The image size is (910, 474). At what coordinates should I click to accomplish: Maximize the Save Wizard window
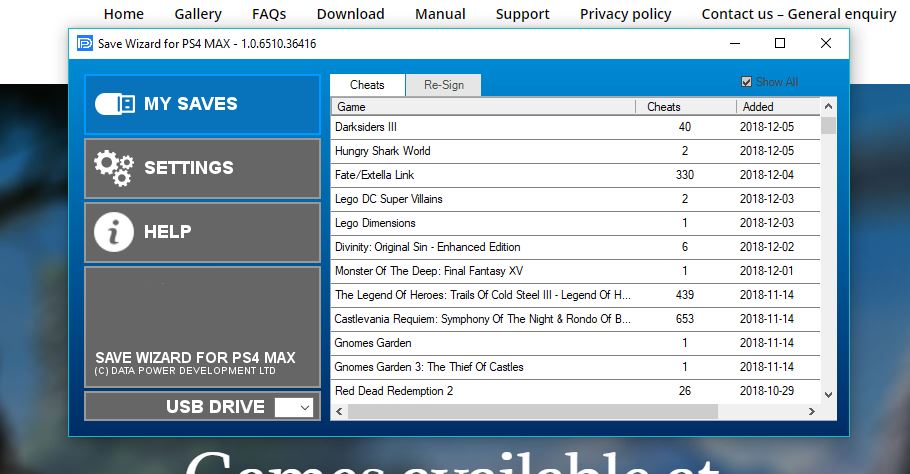(x=780, y=43)
